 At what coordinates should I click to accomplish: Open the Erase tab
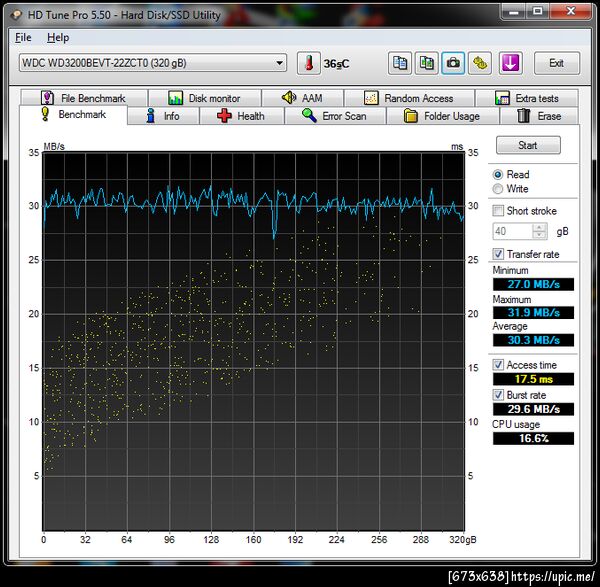tap(539, 116)
